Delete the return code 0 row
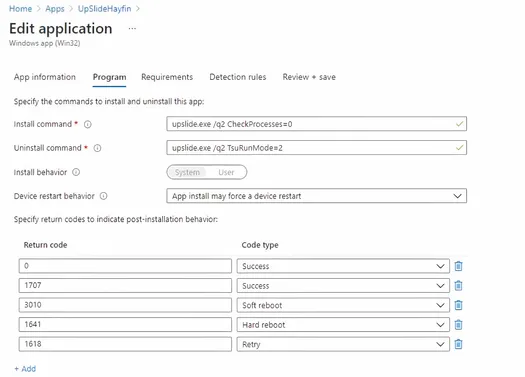 pyautogui.click(x=458, y=266)
